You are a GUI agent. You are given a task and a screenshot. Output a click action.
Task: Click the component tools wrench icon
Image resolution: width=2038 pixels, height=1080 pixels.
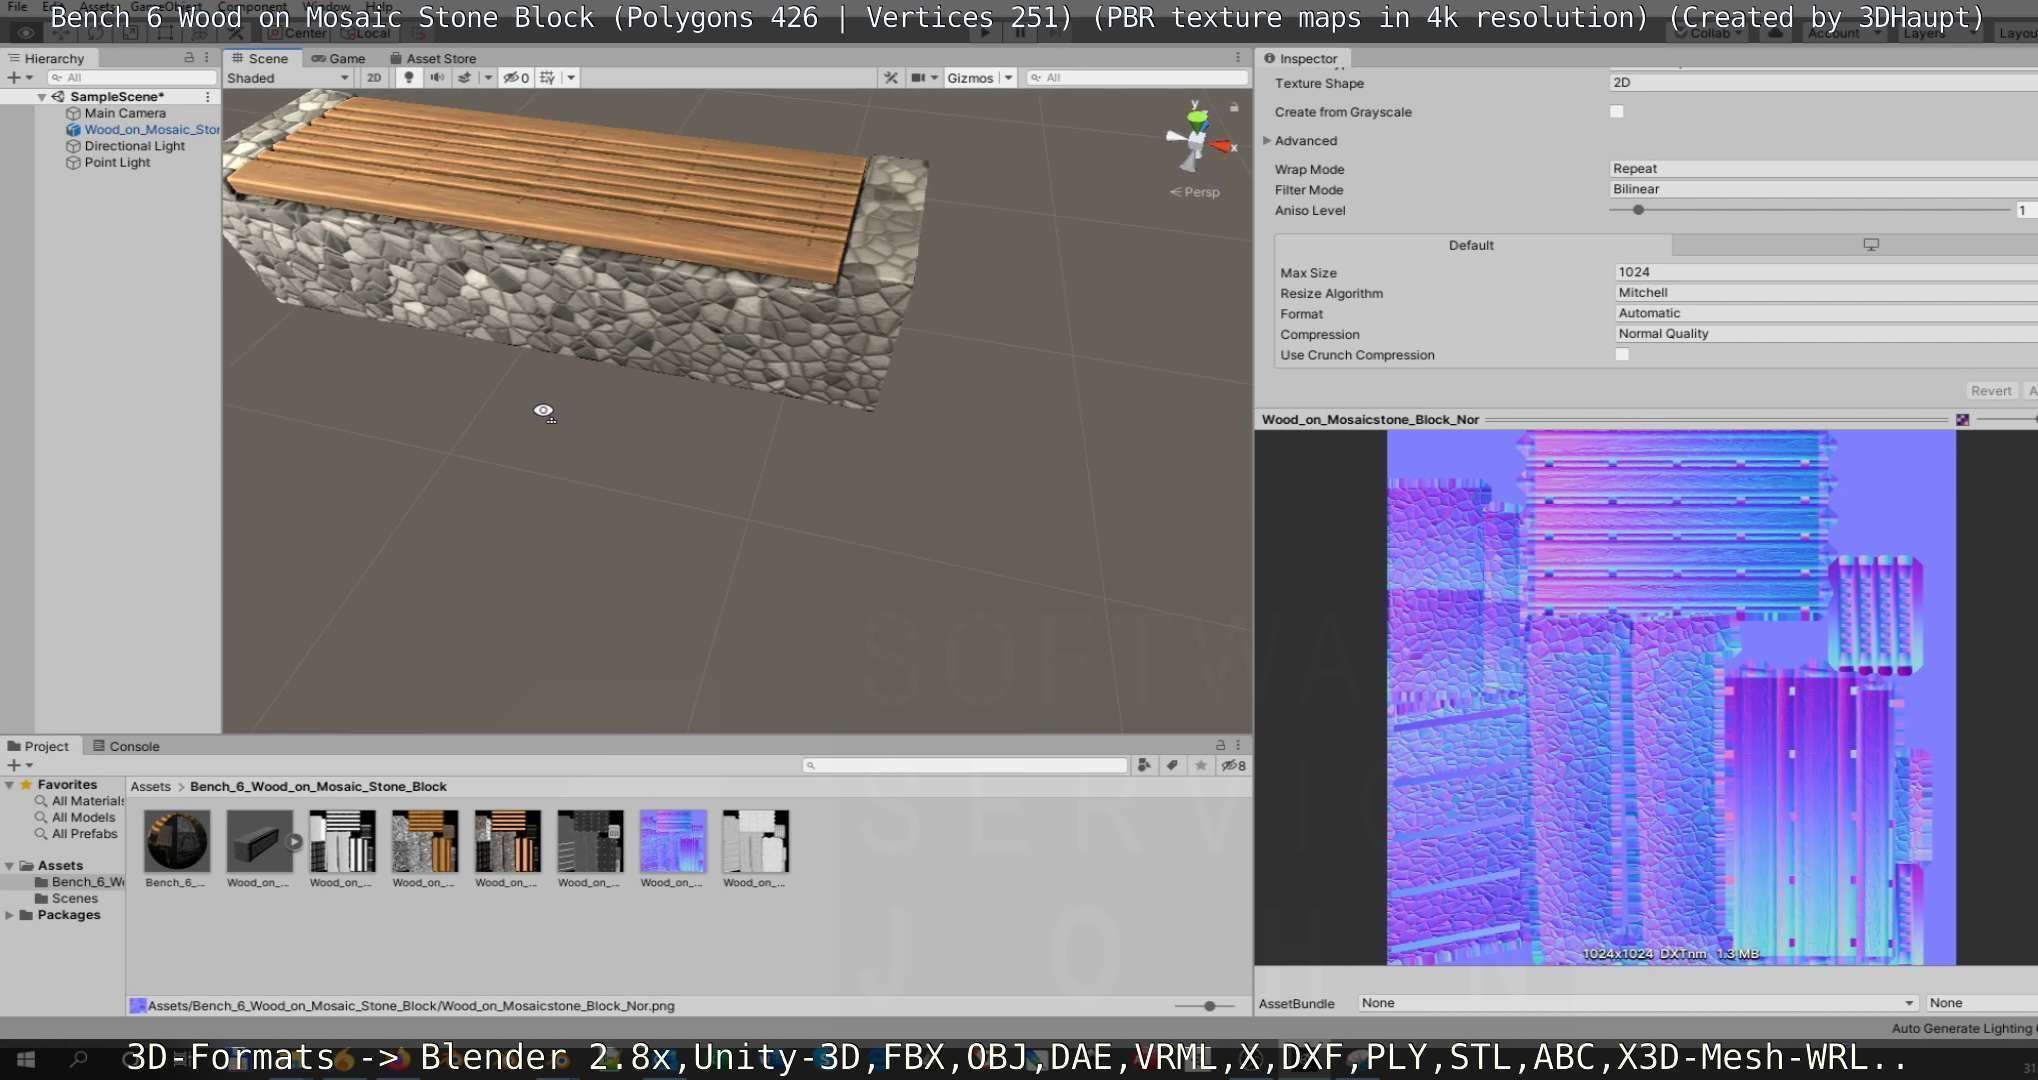pos(890,77)
